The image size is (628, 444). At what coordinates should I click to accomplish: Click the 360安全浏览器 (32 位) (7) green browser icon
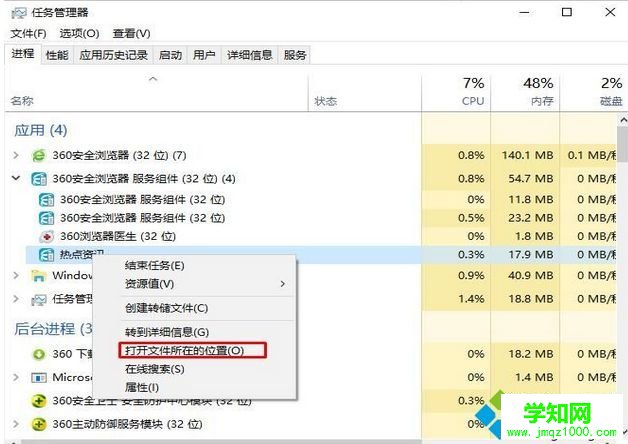point(39,155)
